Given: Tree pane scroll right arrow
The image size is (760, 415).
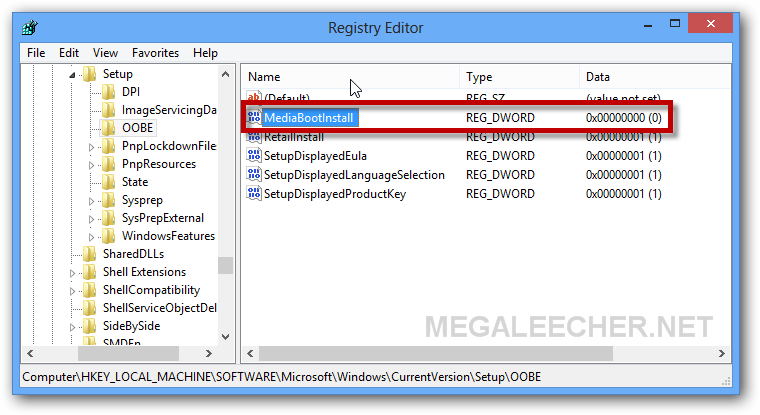Looking at the screenshot, I should coord(209,353).
